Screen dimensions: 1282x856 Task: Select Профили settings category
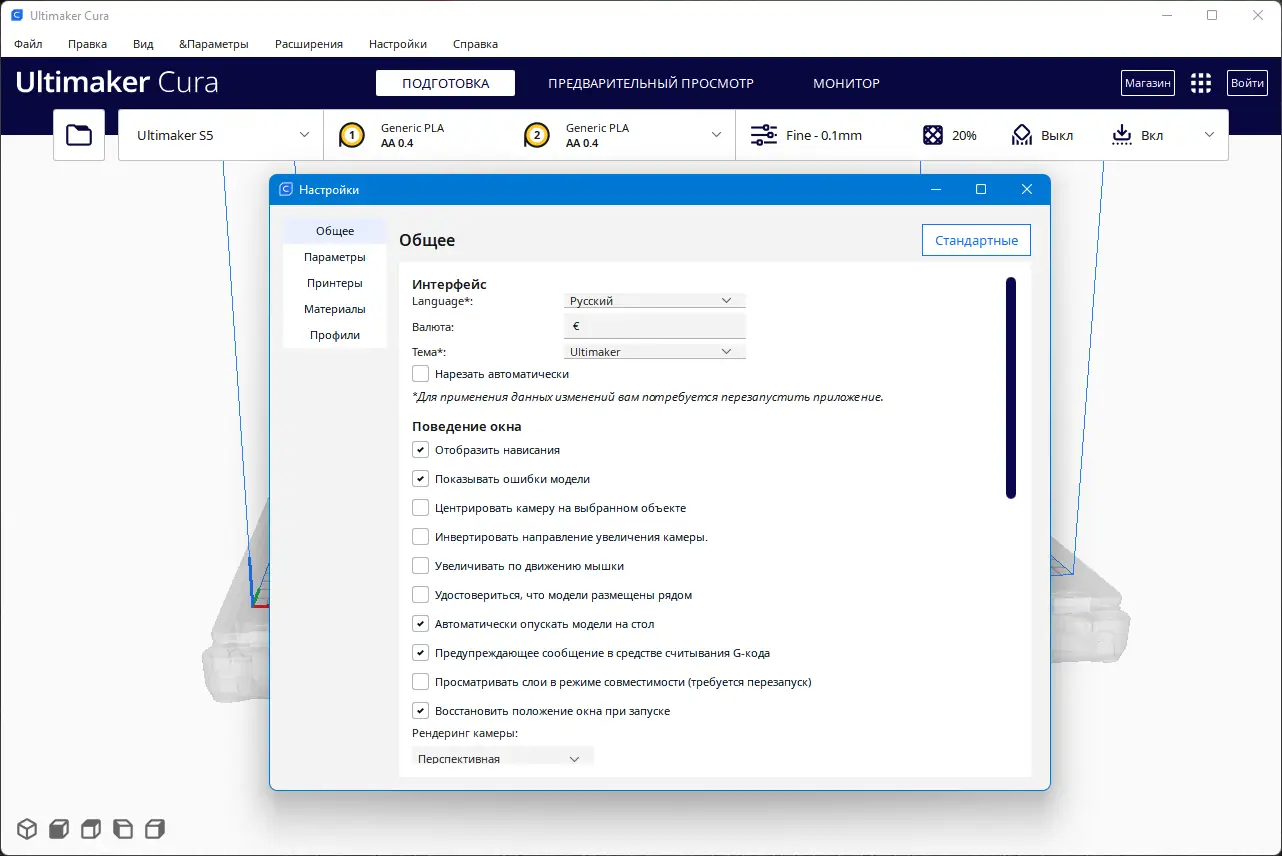click(x=335, y=335)
